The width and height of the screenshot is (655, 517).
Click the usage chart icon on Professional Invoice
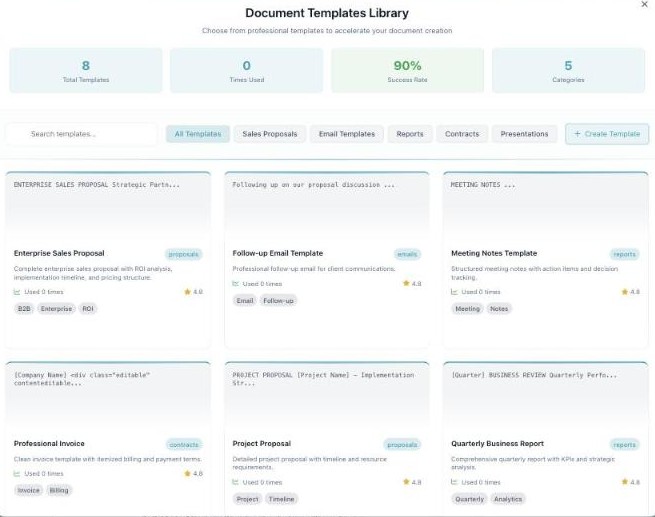pyautogui.click(x=17, y=474)
